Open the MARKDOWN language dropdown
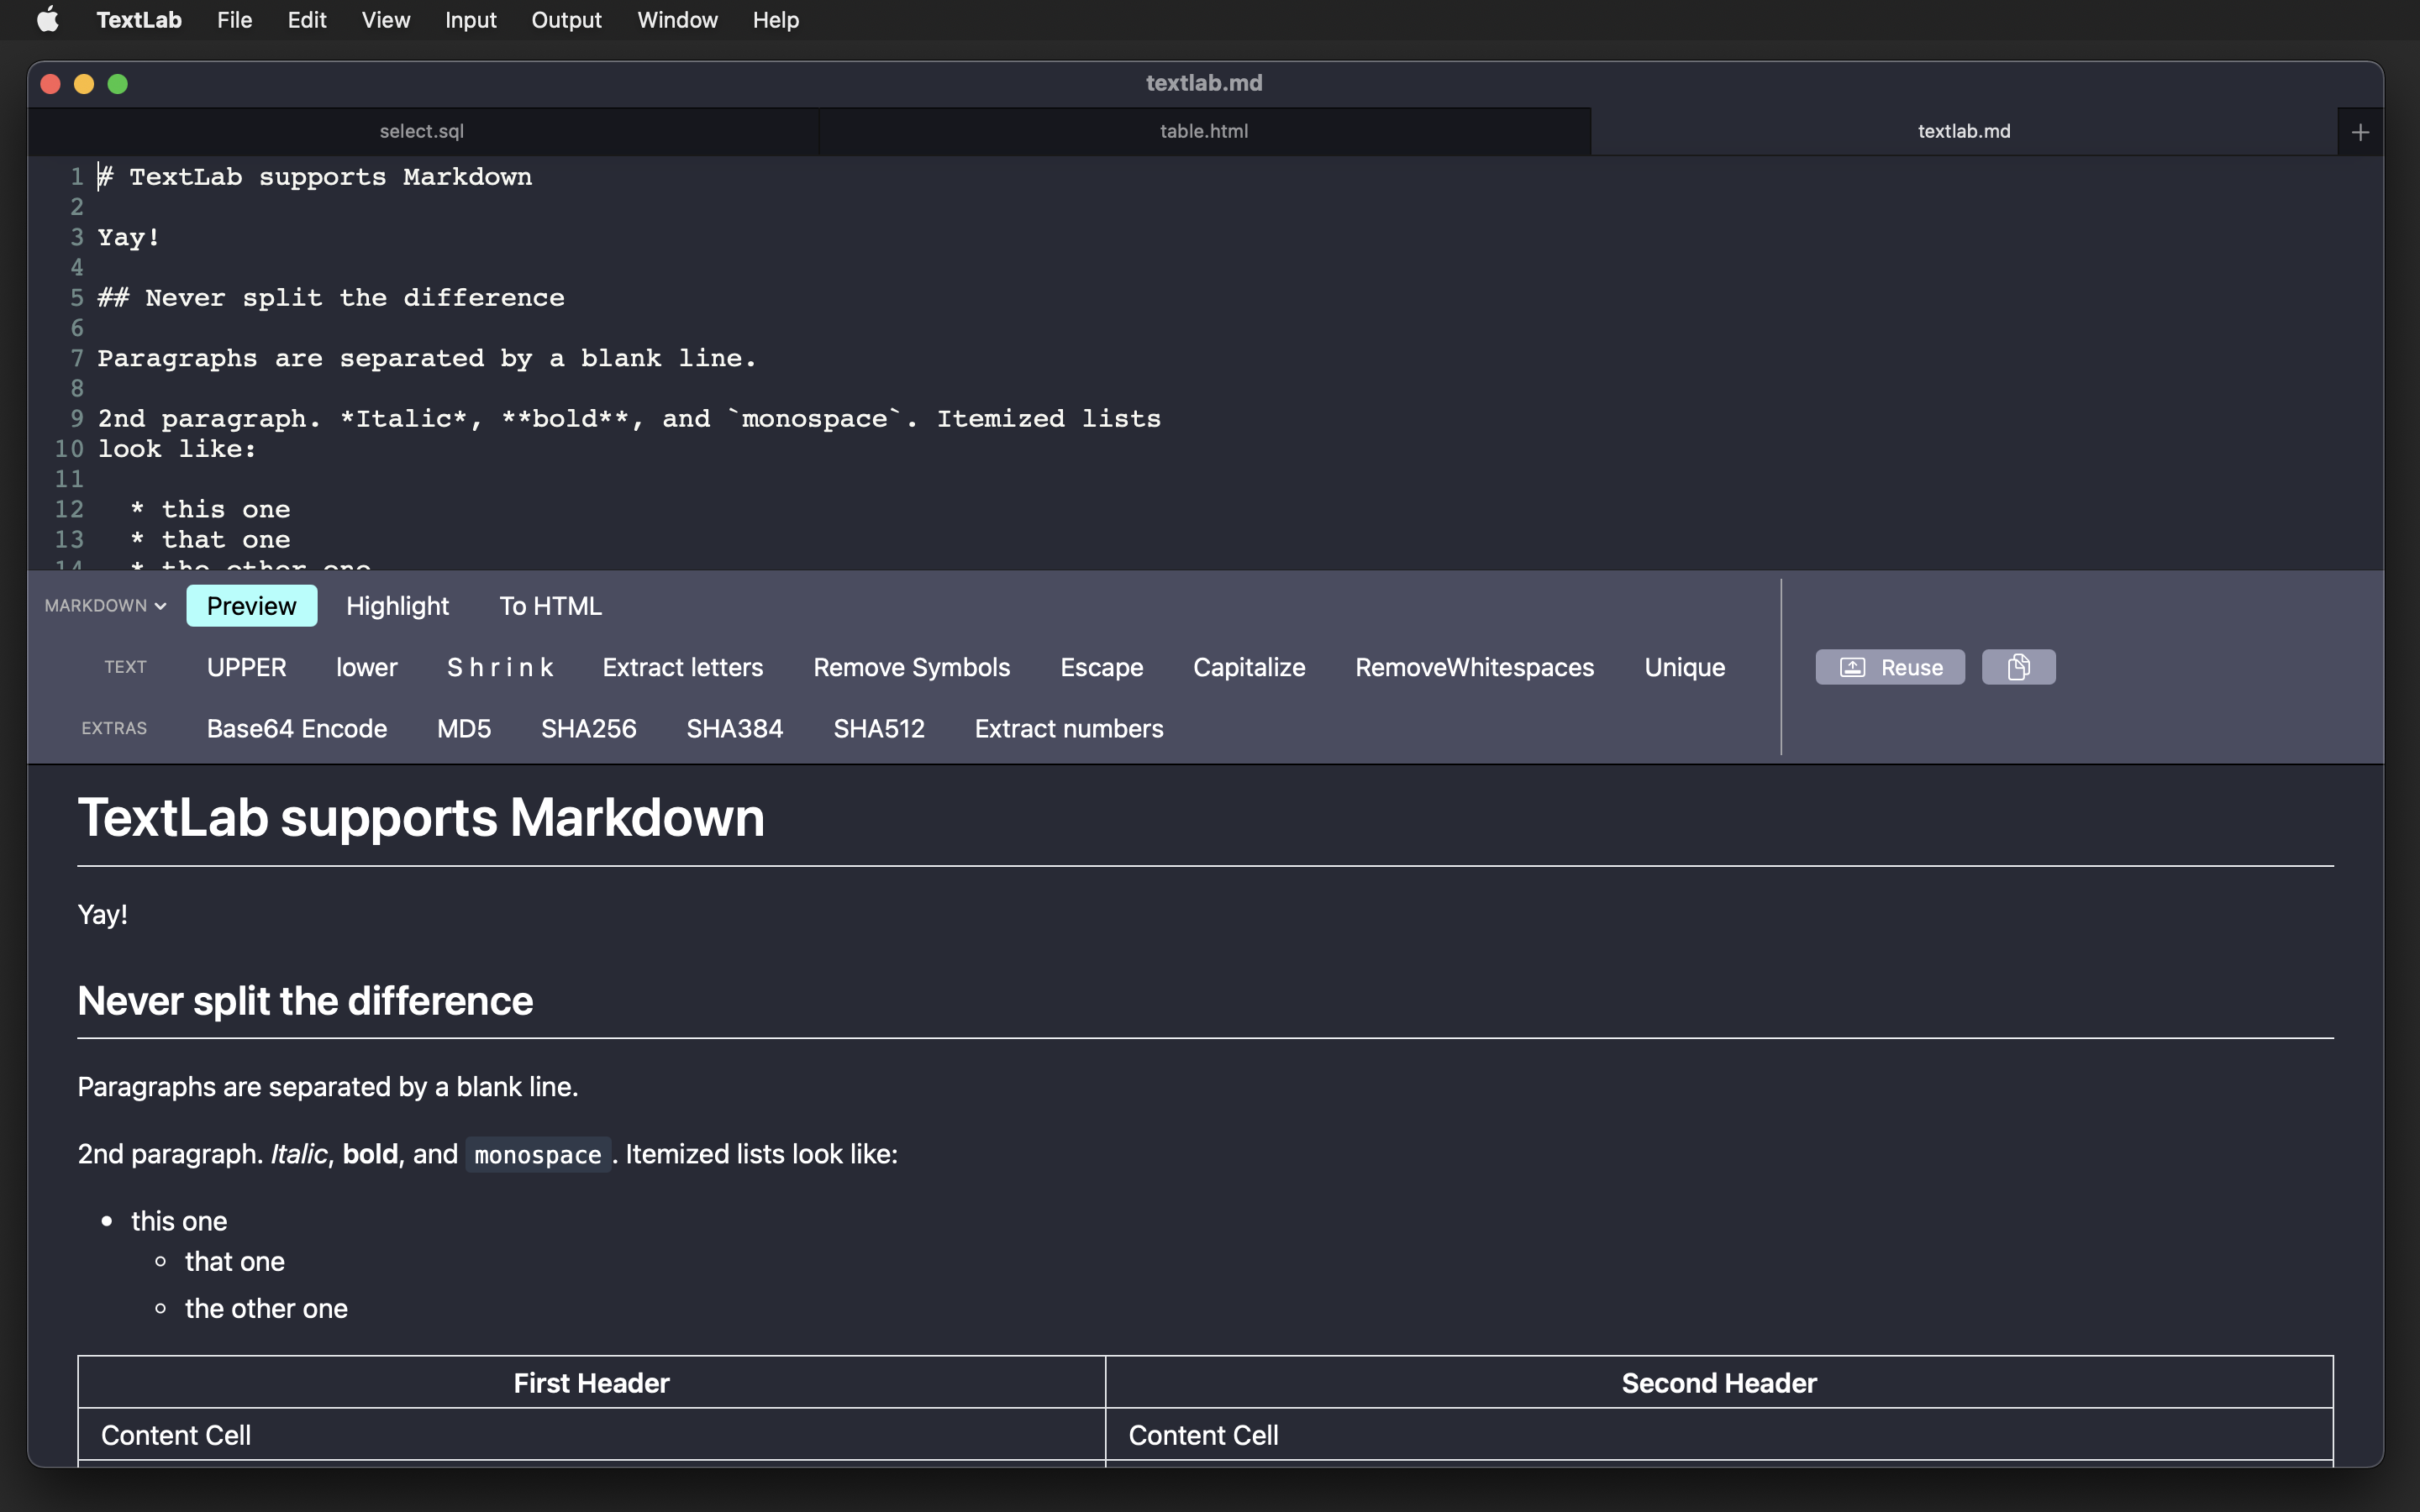Viewport: 2420px width, 1512px height. pyautogui.click(x=105, y=606)
